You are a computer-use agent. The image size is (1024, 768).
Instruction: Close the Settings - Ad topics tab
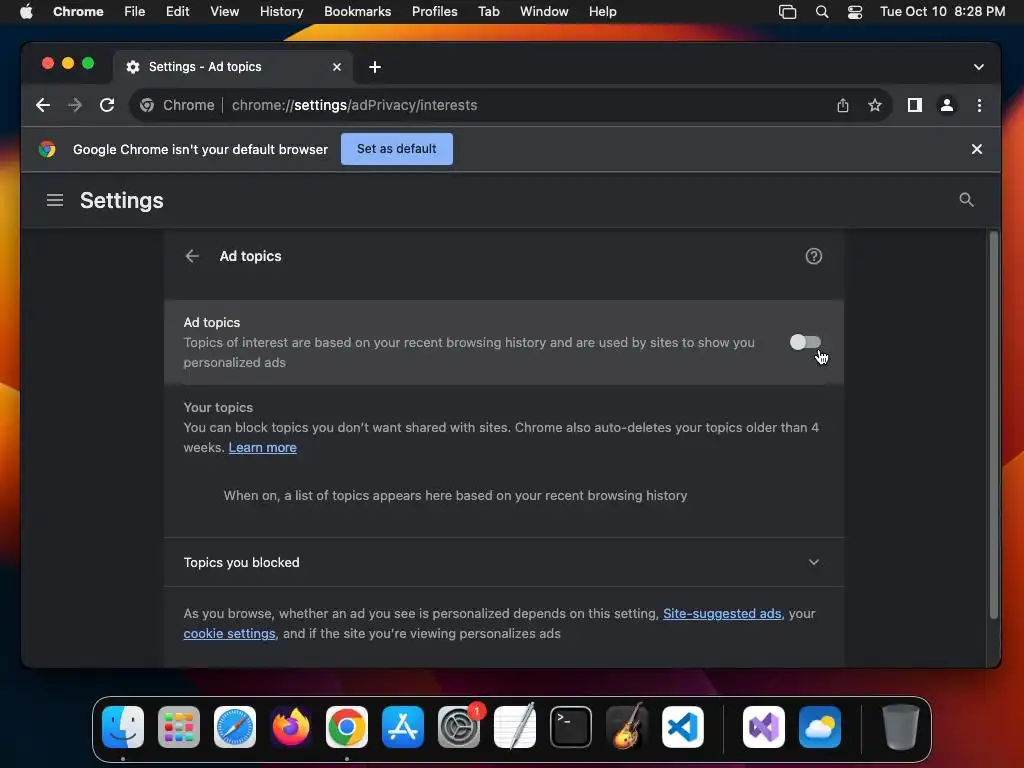(337, 67)
